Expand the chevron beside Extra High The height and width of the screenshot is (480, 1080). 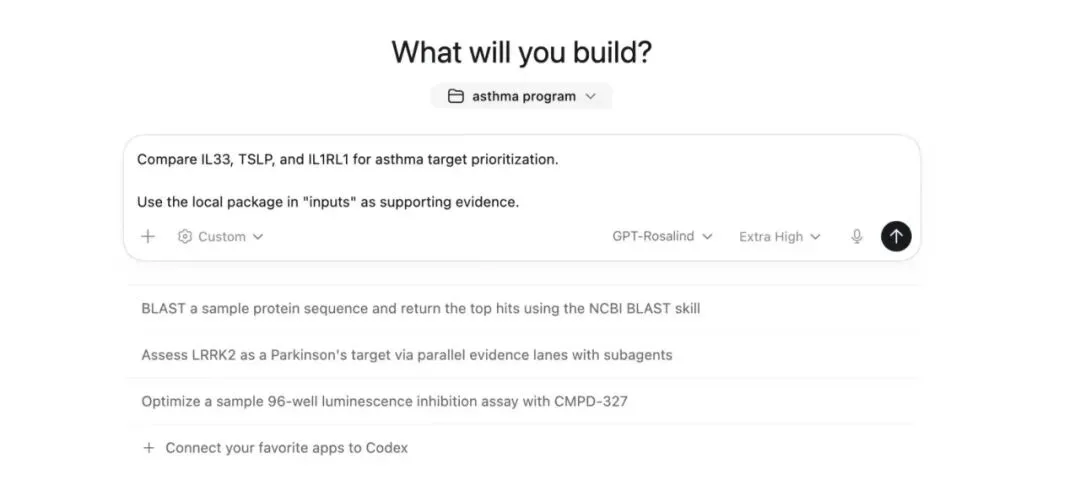pyautogui.click(x=815, y=237)
